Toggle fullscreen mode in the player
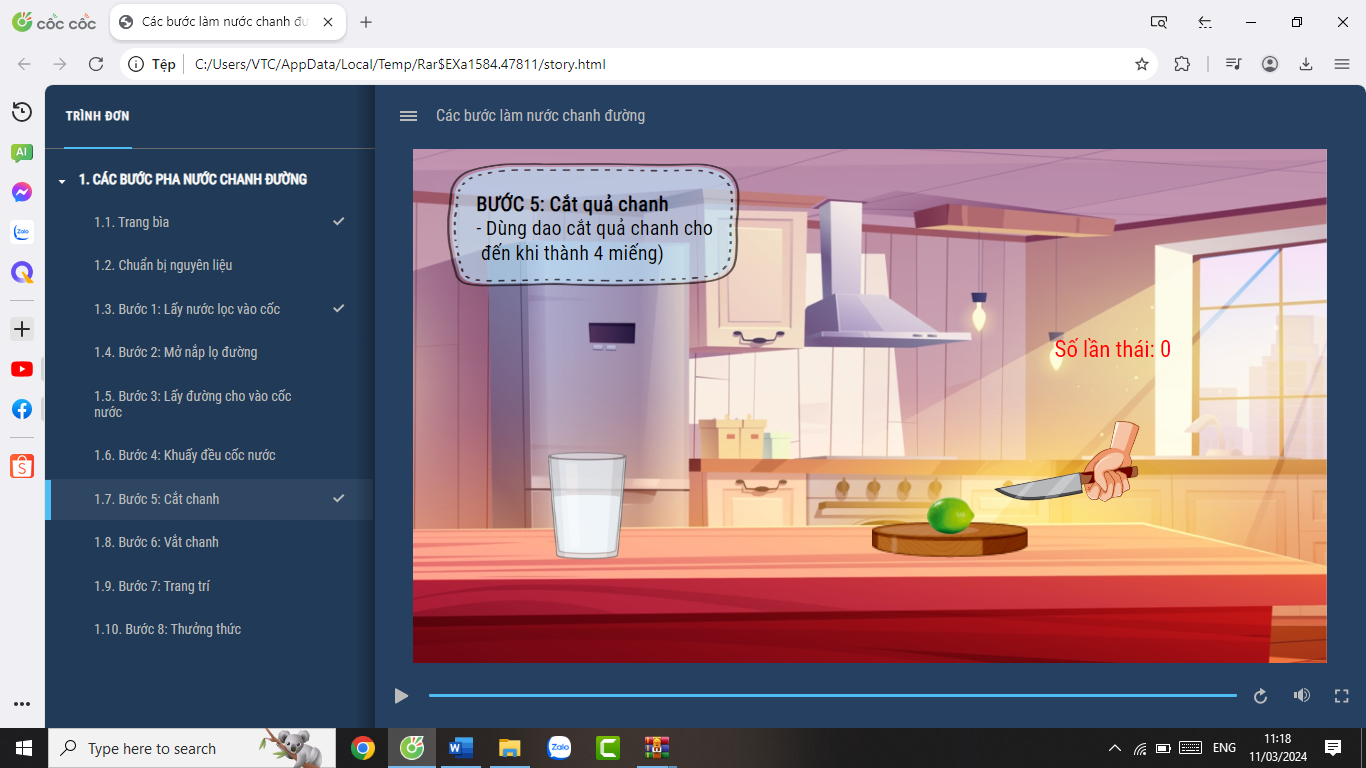 tap(1342, 696)
